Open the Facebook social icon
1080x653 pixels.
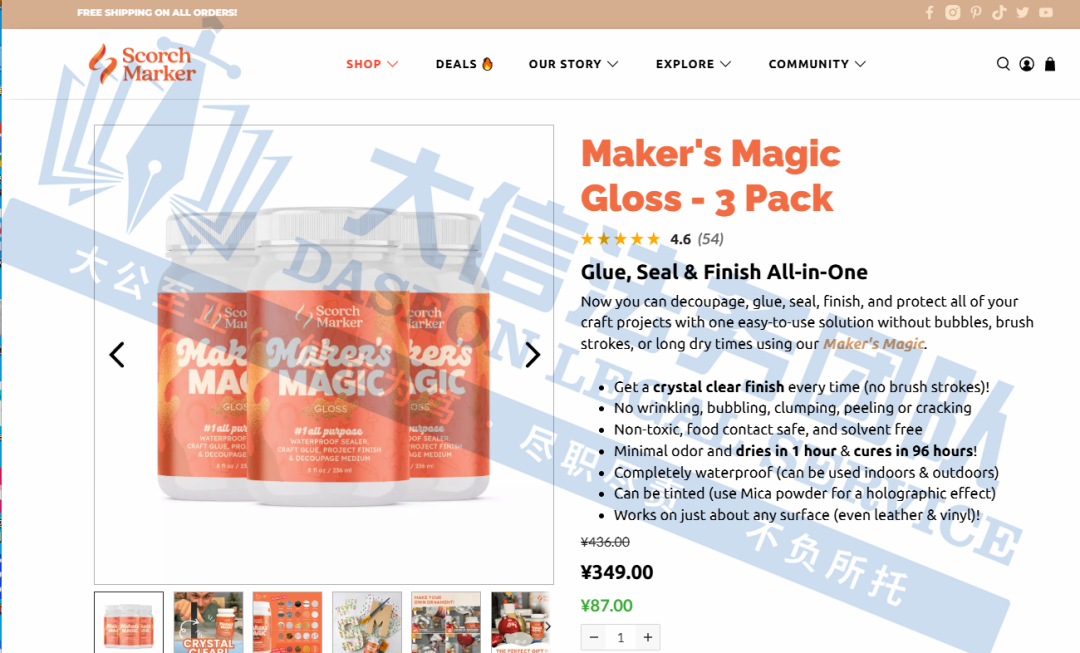929,12
